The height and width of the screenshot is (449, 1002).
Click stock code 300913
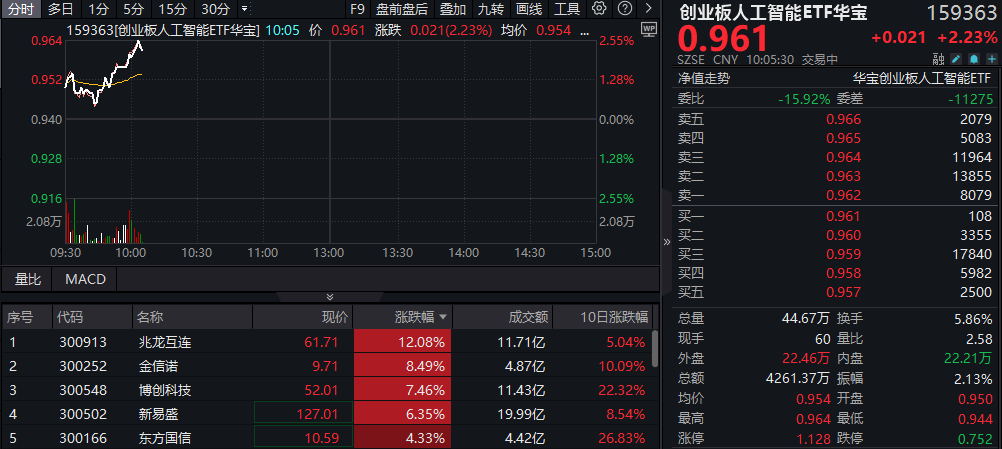(x=82, y=342)
